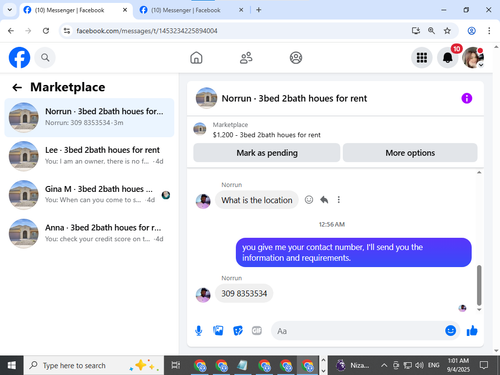Open notifications bell with 10 badge
This screenshot has height=375, width=500.
(x=448, y=58)
